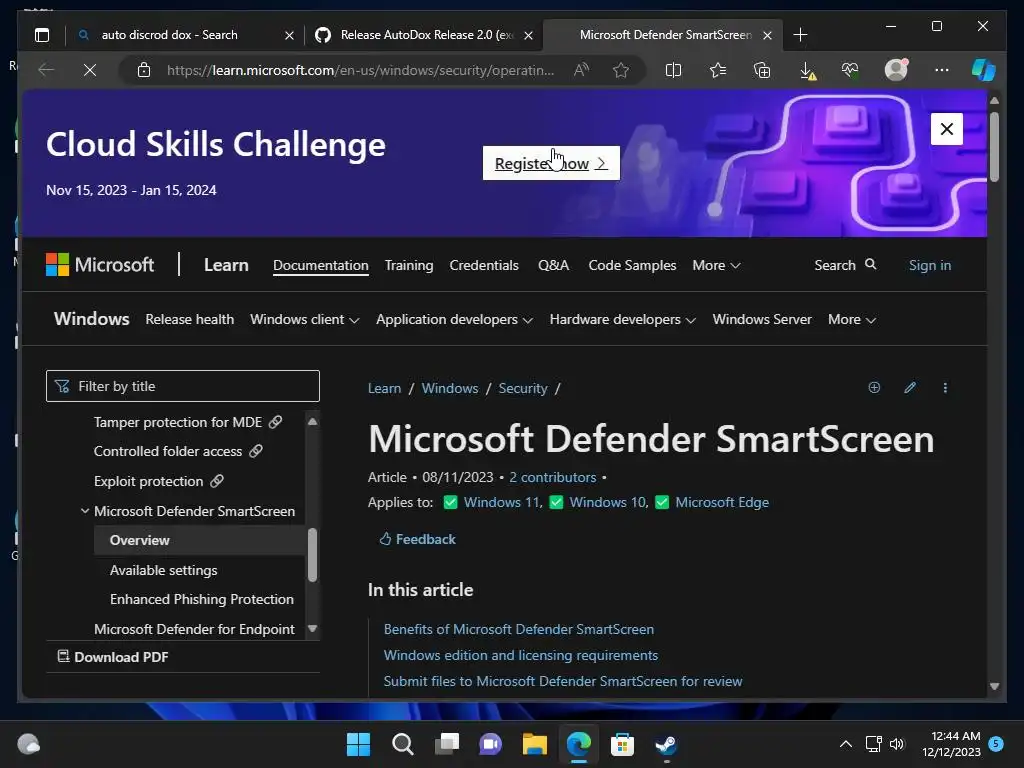Open Security breadcrumb link
The height and width of the screenshot is (768, 1024).
tap(523, 388)
